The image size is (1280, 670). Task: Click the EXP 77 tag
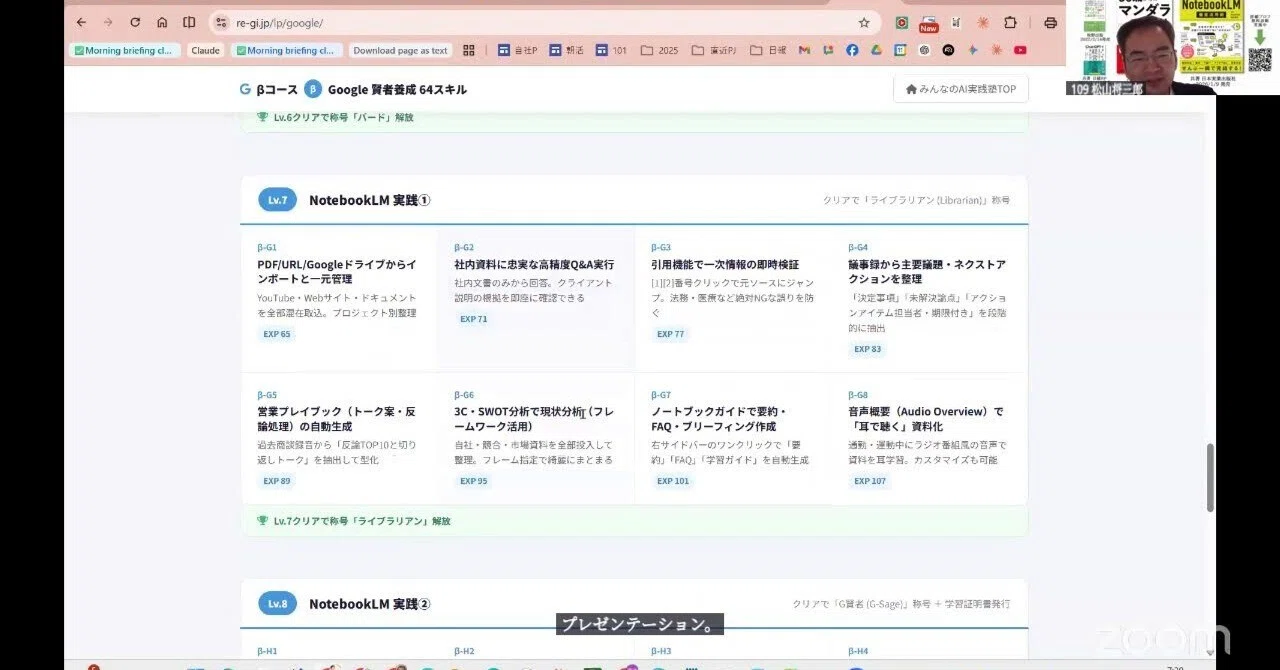click(x=671, y=334)
